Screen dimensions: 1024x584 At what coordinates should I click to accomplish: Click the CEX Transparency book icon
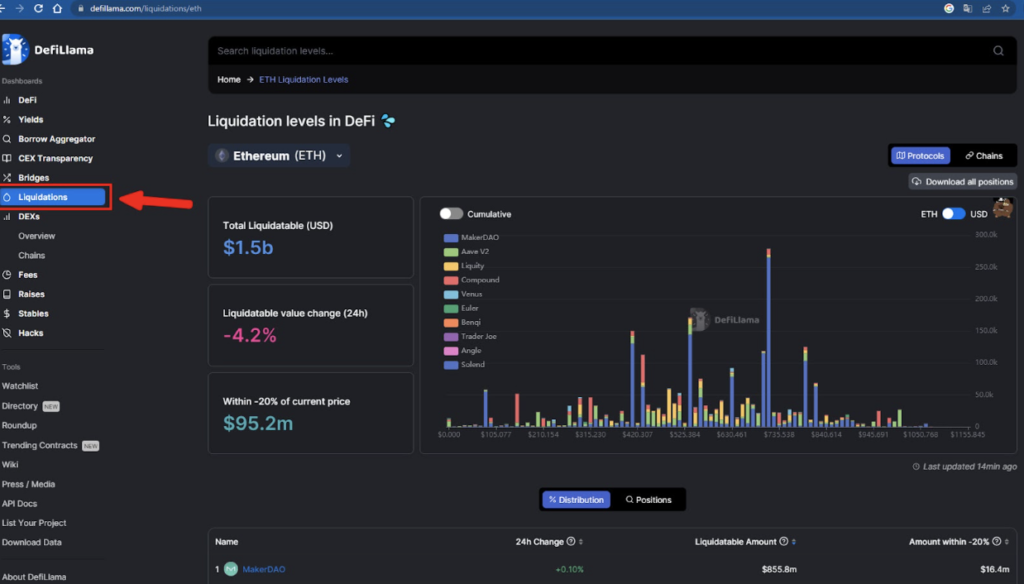pyautogui.click(x=7, y=158)
